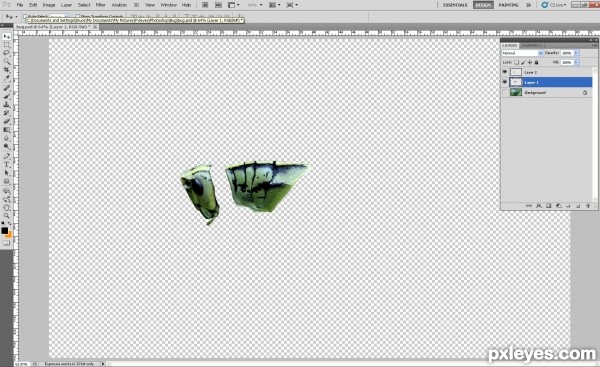Screen dimensions: 600x367
Task: Toggle lock transparent pixels
Action: coord(517,62)
